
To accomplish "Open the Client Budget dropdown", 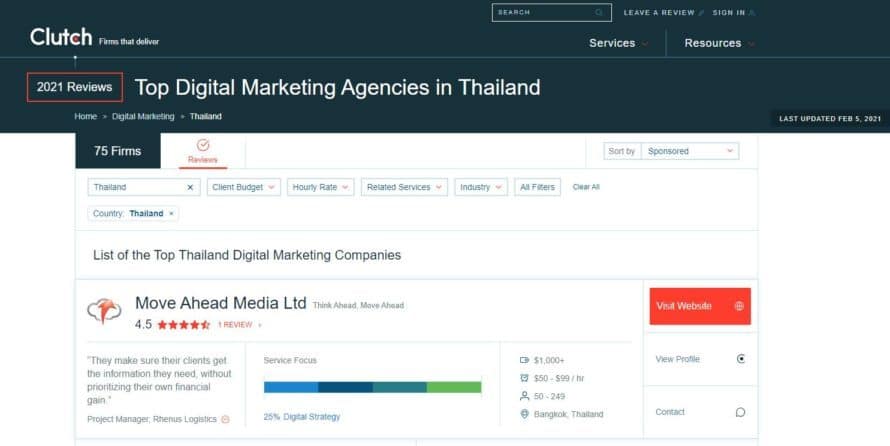I will (x=244, y=187).
